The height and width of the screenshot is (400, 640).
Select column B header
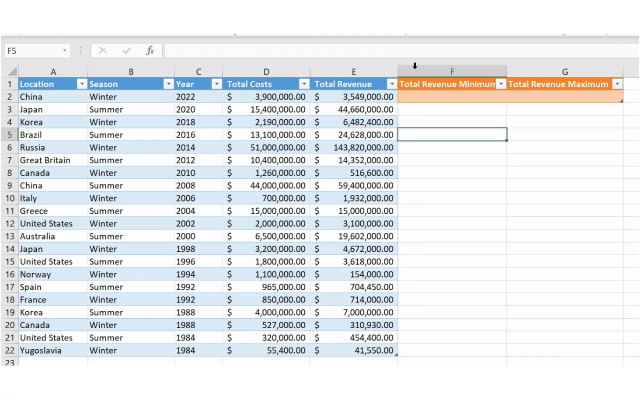coord(131,72)
